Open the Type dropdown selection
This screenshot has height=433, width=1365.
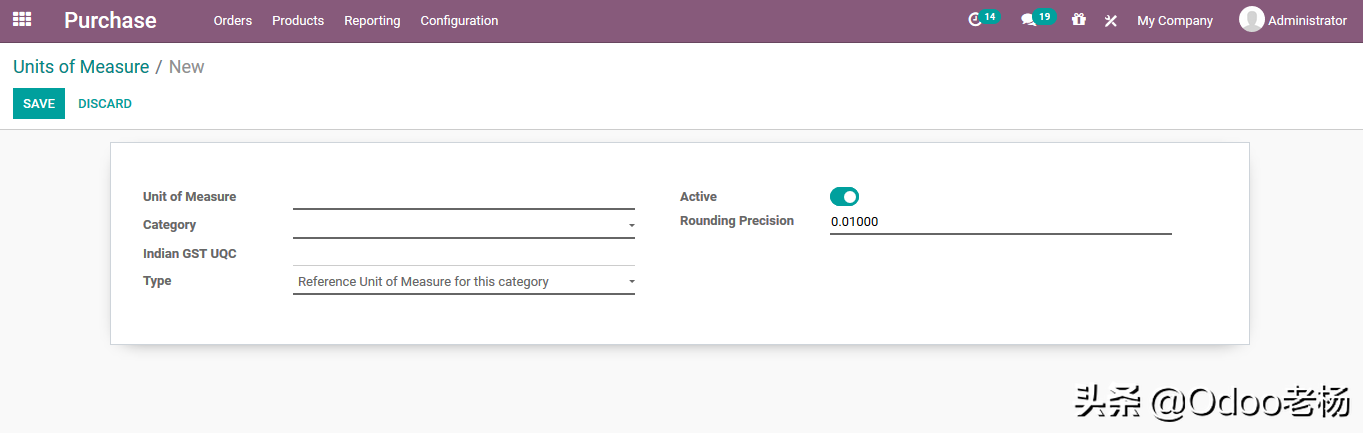click(463, 282)
